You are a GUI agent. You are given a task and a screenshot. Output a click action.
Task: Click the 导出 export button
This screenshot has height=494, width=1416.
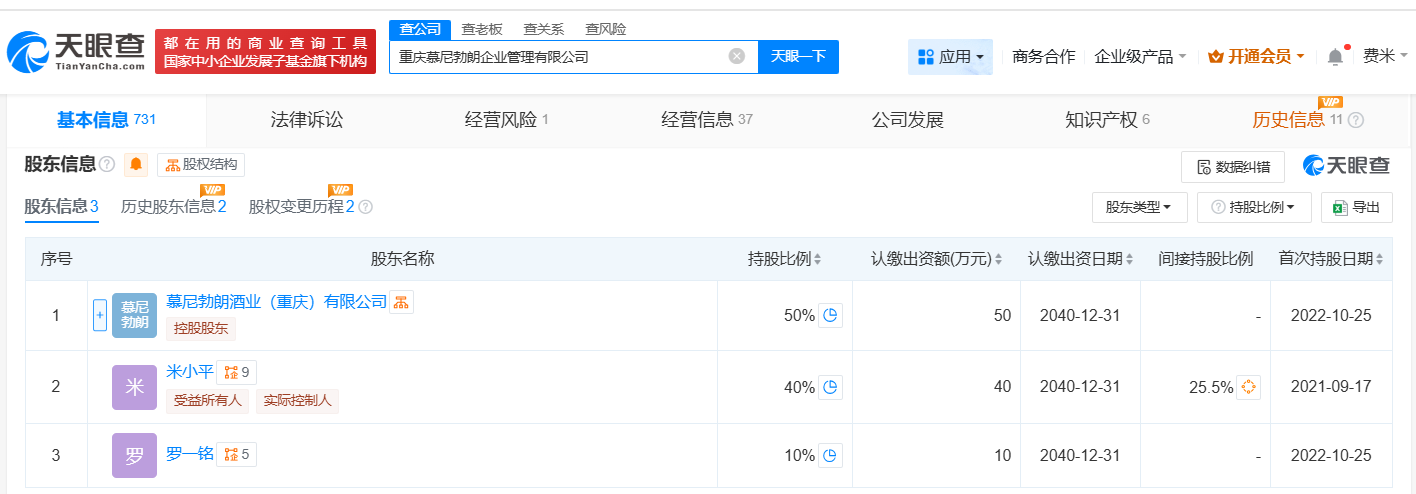click(1356, 207)
